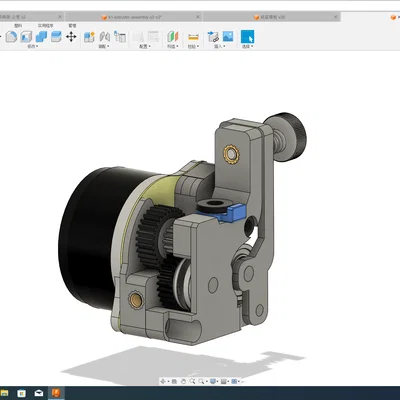Viewport: 400px width, 400px height.
Task: Select the Measure ruler tool
Action: (x=193, y=37)
